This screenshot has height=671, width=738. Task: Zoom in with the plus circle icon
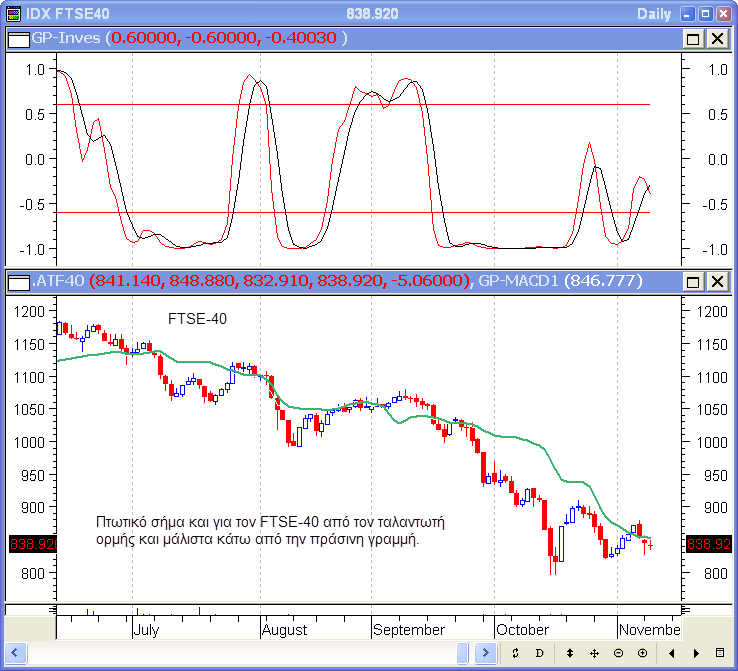pos(642,653)
